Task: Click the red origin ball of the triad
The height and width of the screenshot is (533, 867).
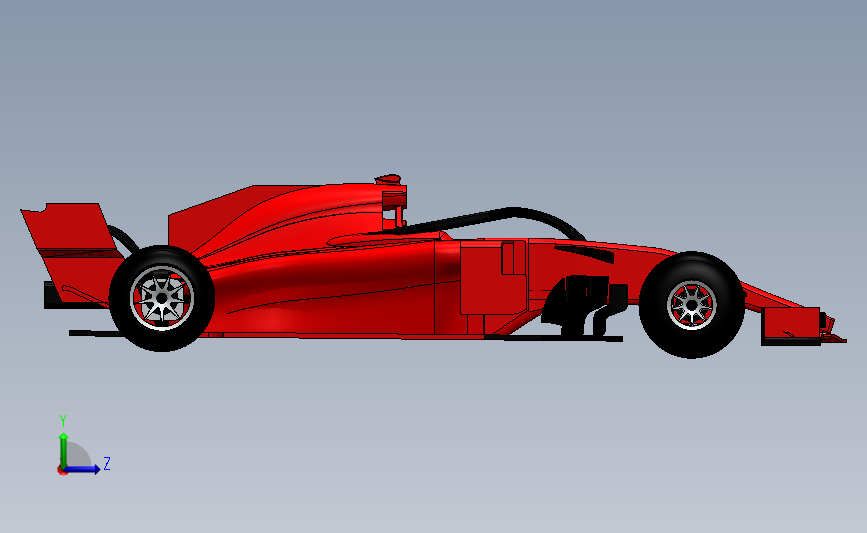Action: [62, 471]
